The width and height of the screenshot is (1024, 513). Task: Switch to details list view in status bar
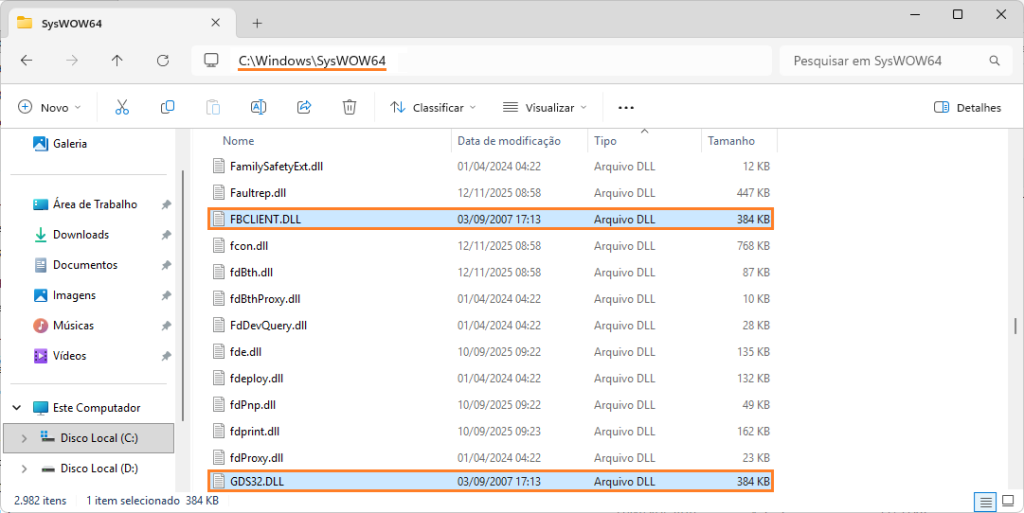(x=984, y=500)
